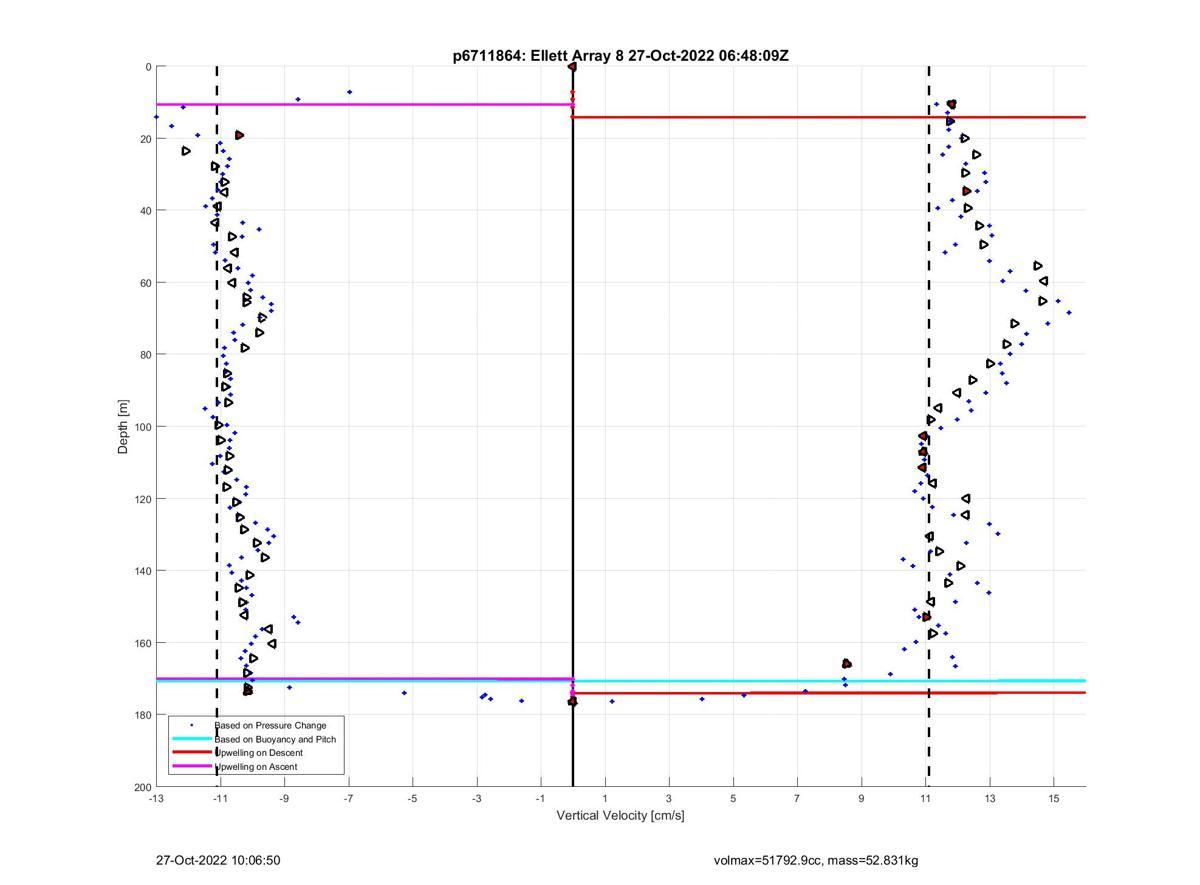Click depth tick label 140
Screen dimensions: 1200x885
tap(141, 571)
